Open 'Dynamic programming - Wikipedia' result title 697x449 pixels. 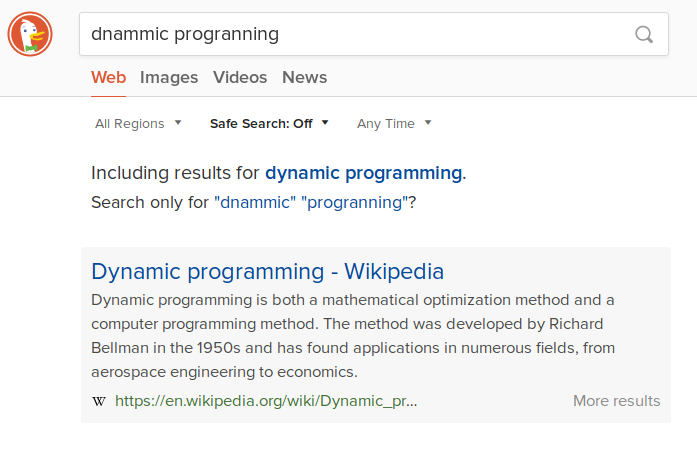tap(268, 271)
